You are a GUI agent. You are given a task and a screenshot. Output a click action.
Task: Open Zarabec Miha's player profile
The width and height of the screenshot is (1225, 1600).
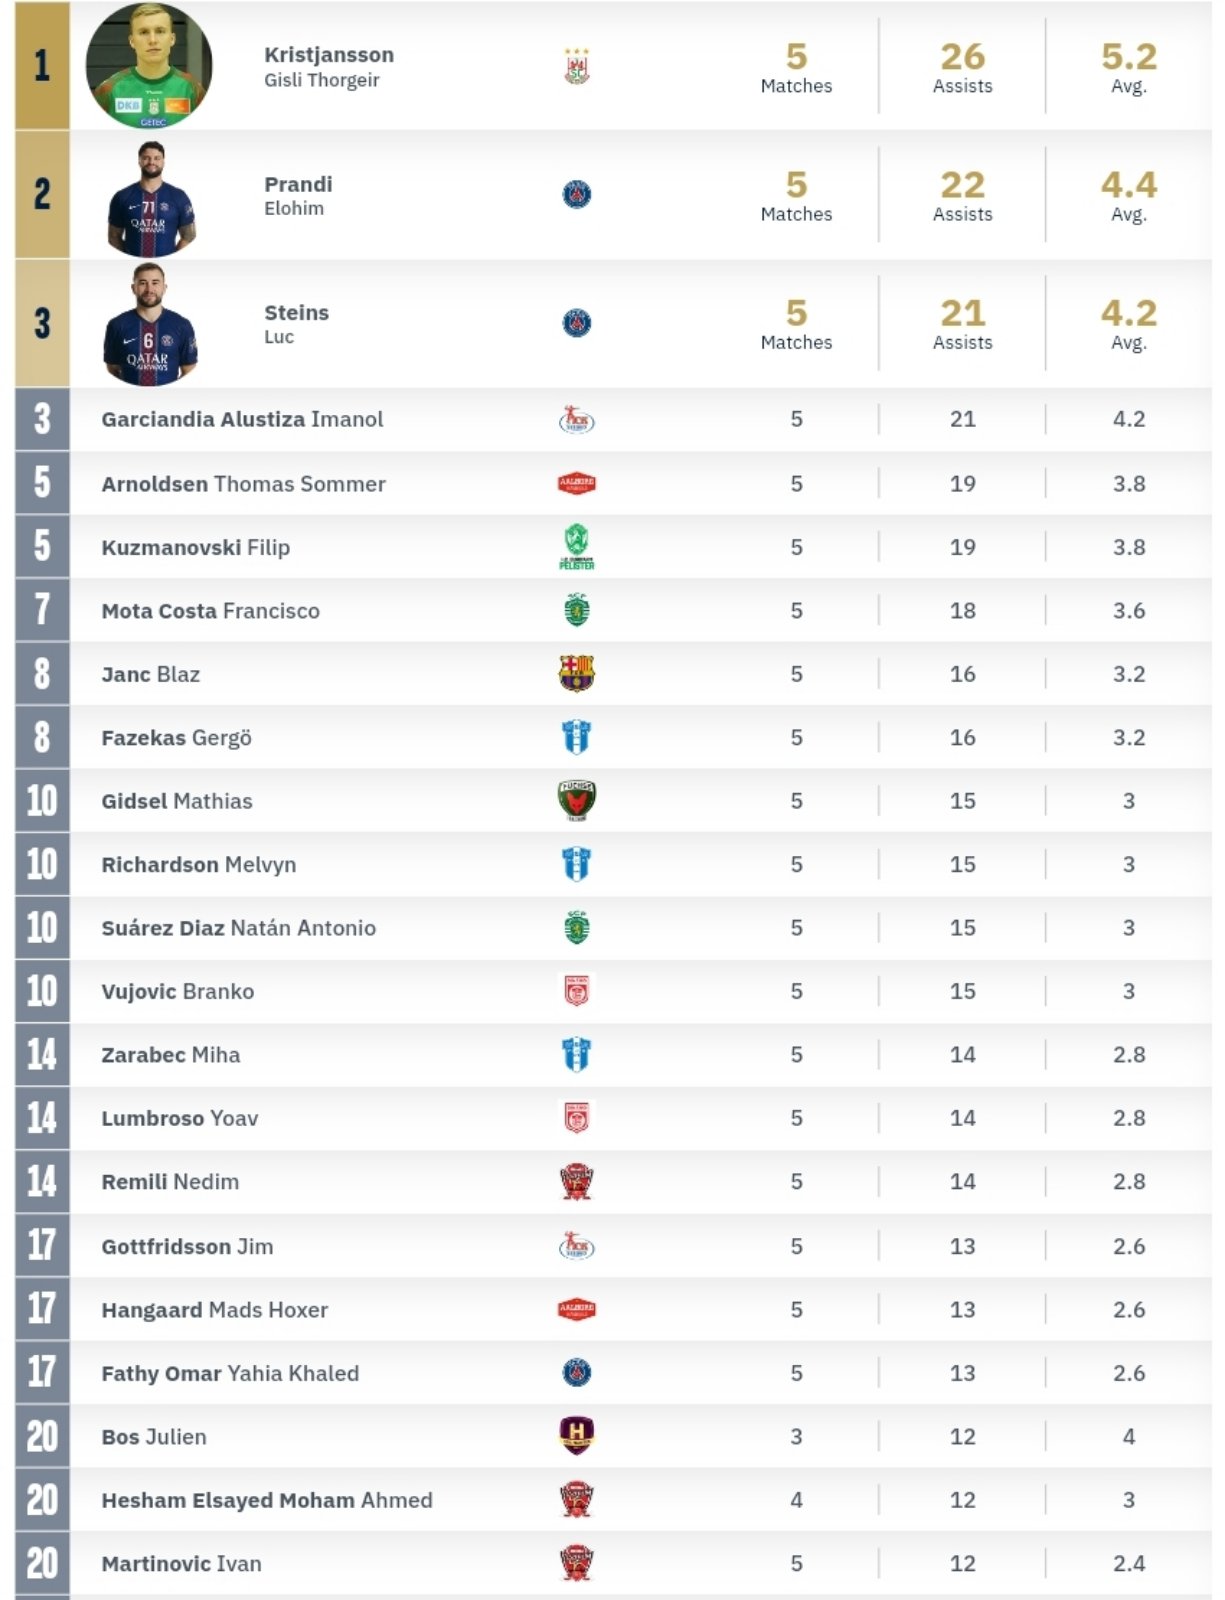tap(171, 1055)
